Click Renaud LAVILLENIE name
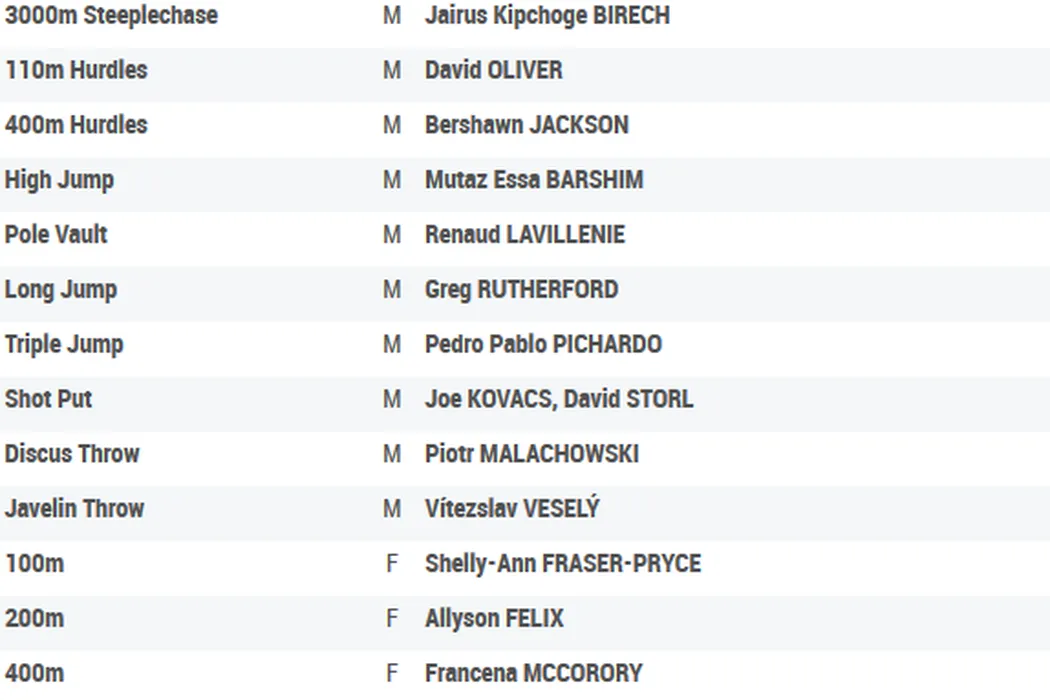Viewport: 1050px width, 700px height. pos(524,235)
